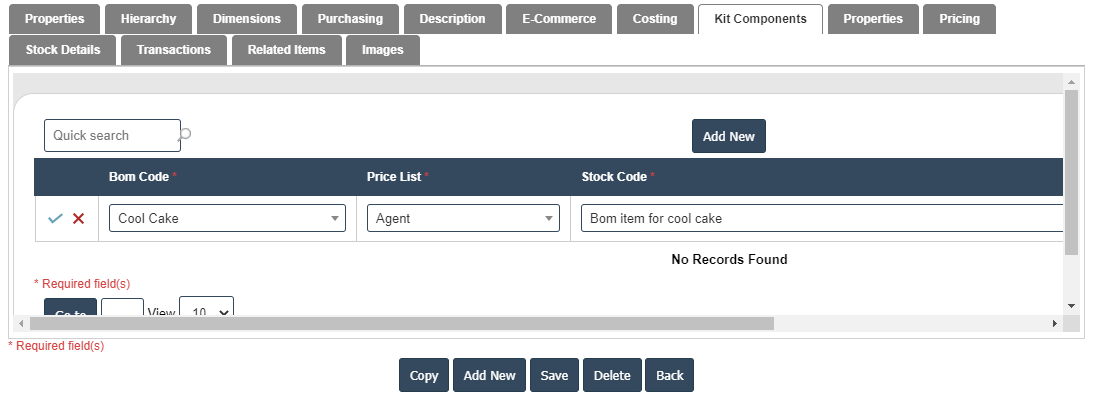Image resolution: width=1097 pixels, height=400 pixels.
Task: Click Add New above the components grid
Action: click(x=728, y=136)
